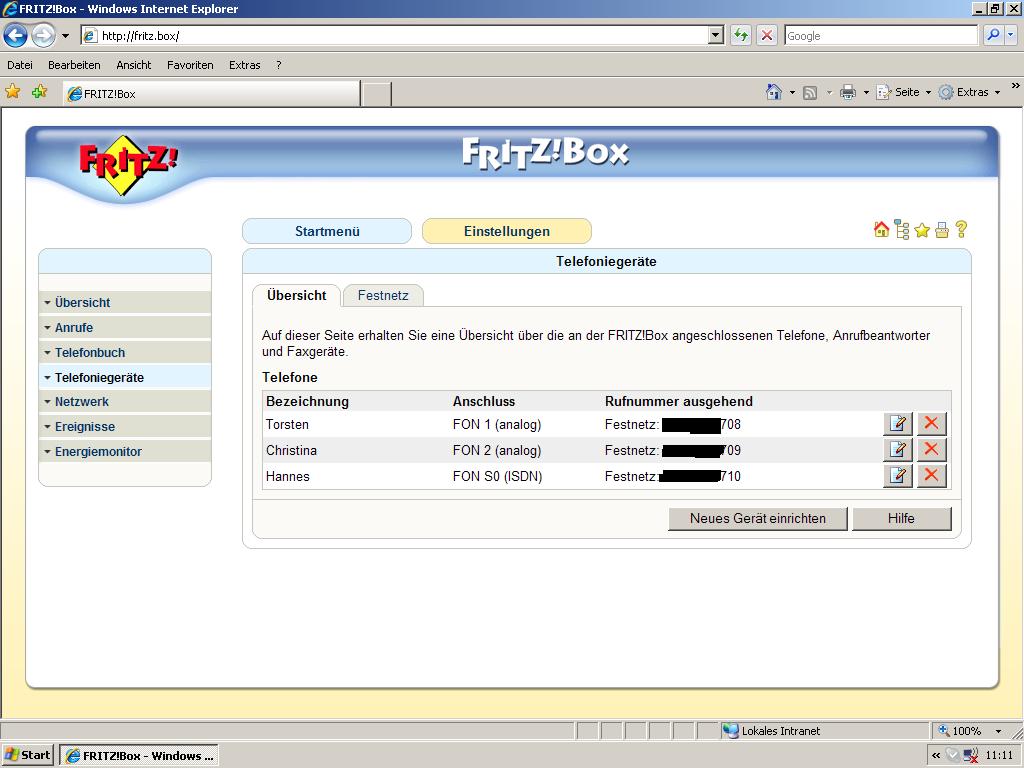The image size is (1024, 768).
Task: Click the Windows Start button
Action: tap(28, 755)
